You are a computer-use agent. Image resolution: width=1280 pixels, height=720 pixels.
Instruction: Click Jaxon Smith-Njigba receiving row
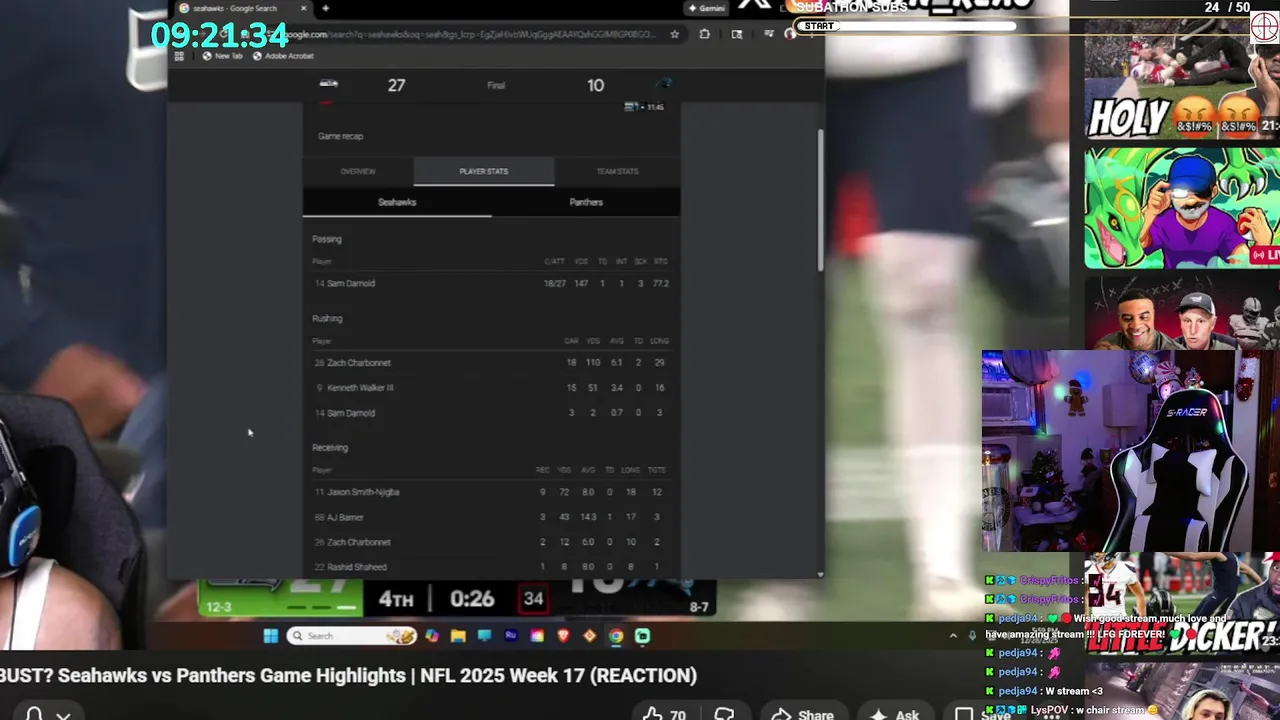coord(491,492)
